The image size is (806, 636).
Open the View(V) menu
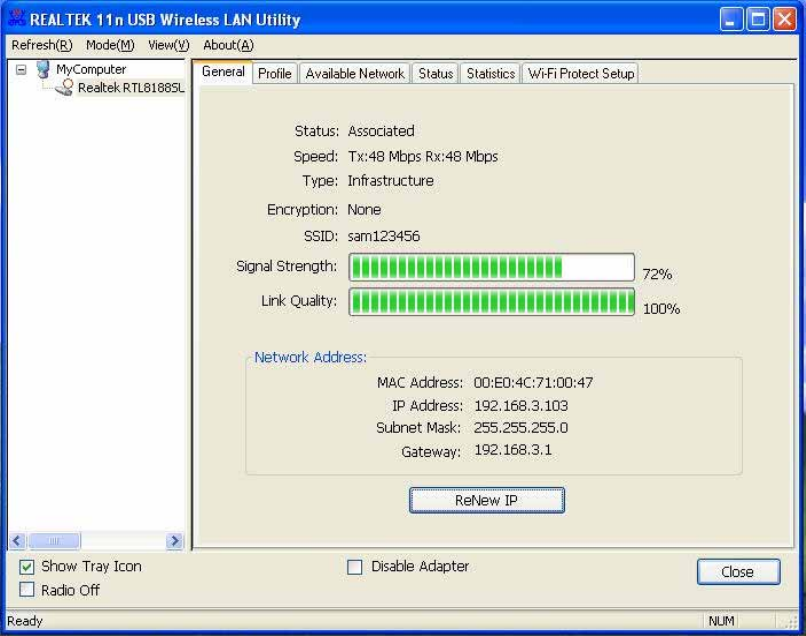pyautogui.click(x=169, y=45)
